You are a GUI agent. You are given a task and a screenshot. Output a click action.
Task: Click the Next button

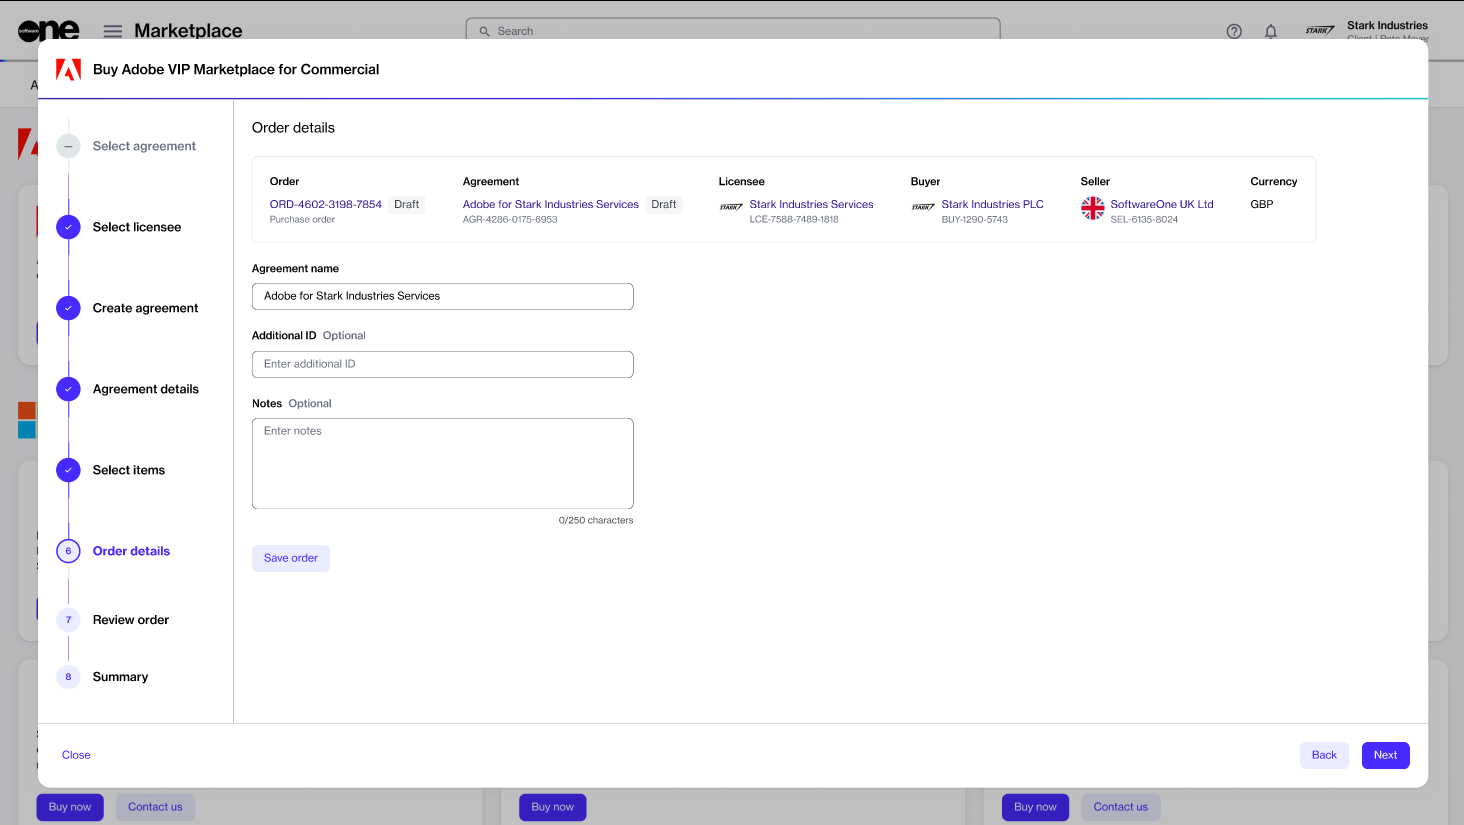coord(1385,755)
